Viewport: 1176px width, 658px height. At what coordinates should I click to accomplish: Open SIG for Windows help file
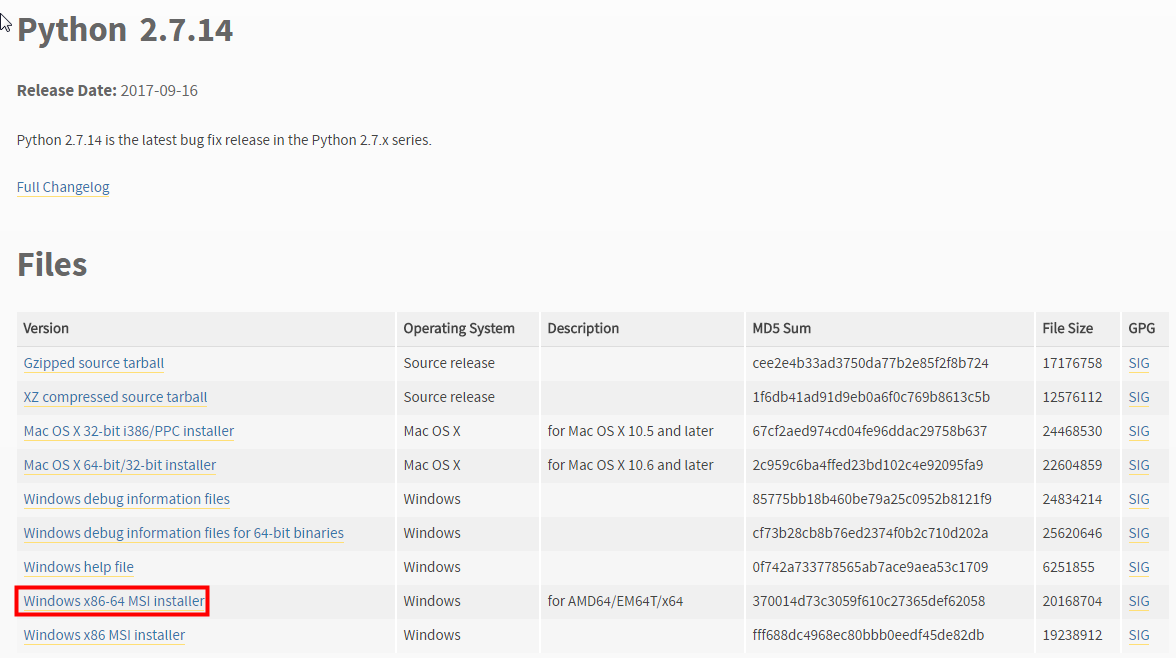1139,567
